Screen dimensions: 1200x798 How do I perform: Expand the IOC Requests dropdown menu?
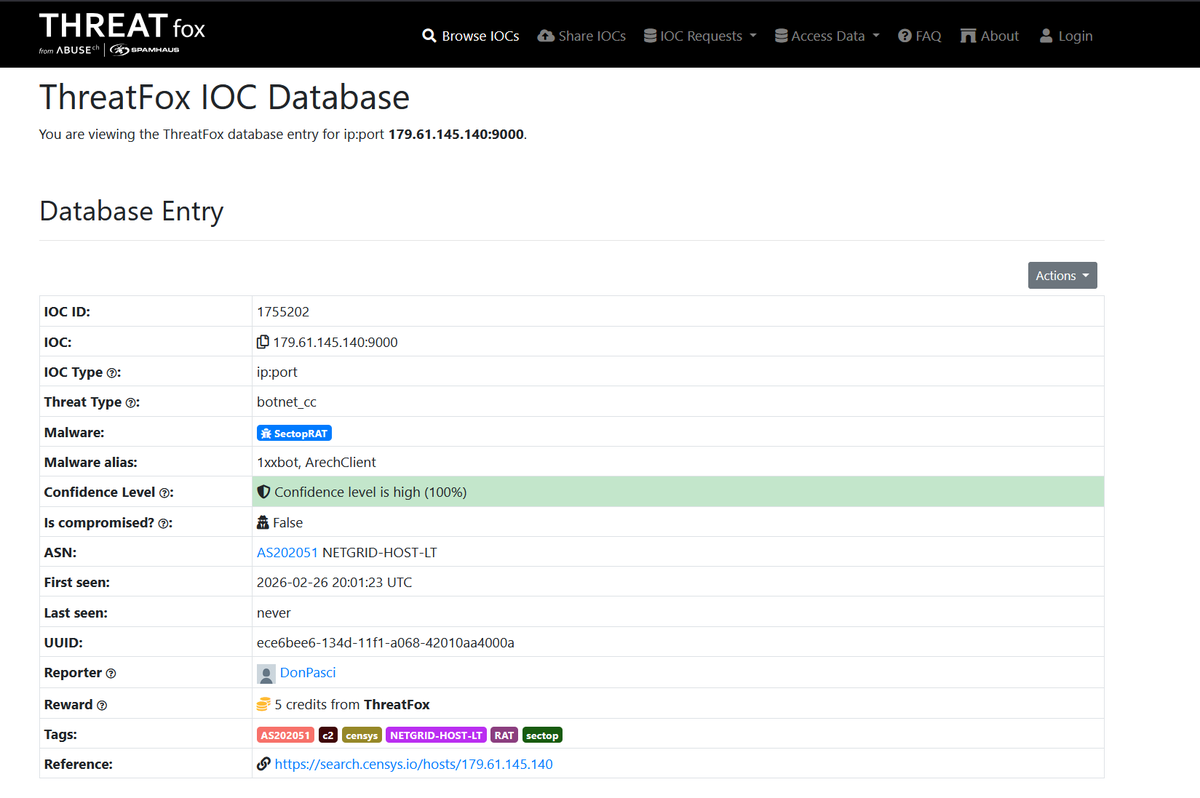[x=700, y=36]
